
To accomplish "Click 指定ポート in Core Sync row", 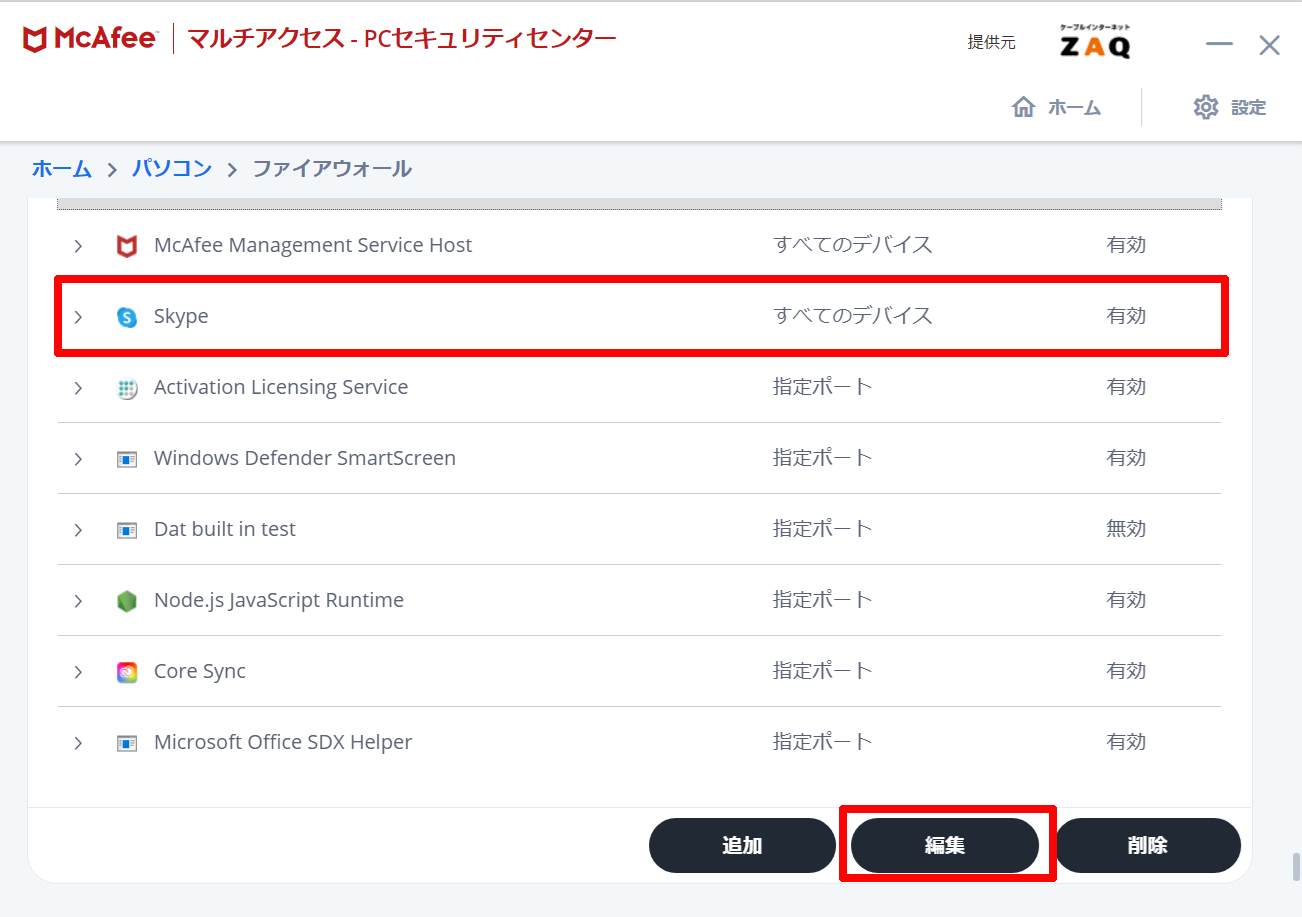I will (823, 671).
